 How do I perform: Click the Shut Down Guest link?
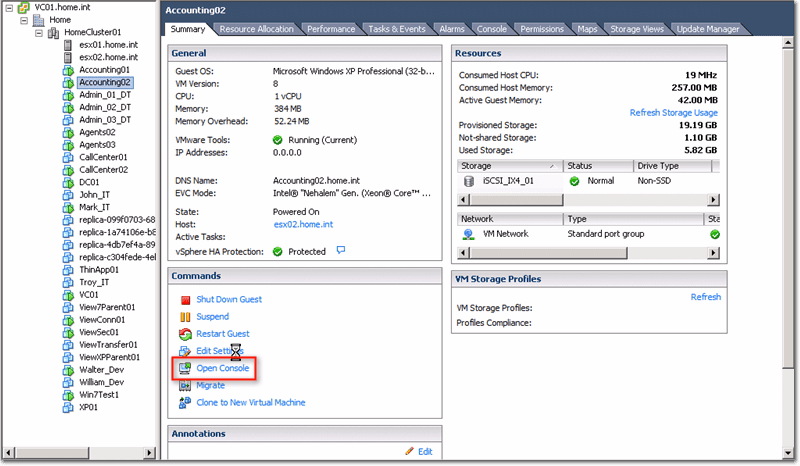click(229, 300)
